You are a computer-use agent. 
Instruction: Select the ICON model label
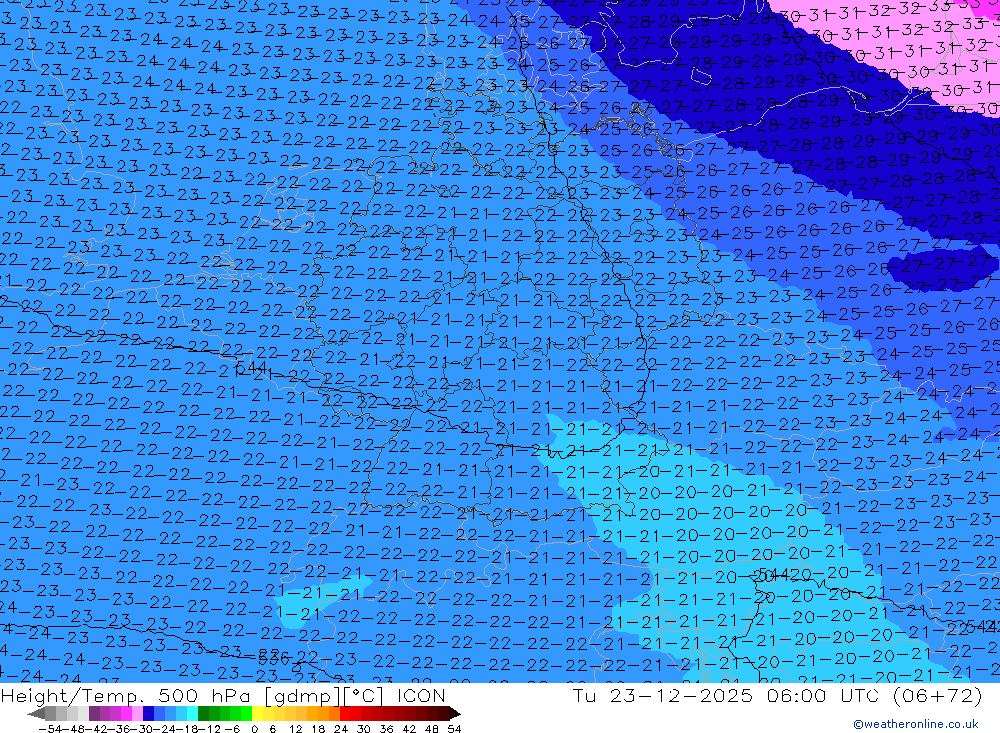pos(421,695)
